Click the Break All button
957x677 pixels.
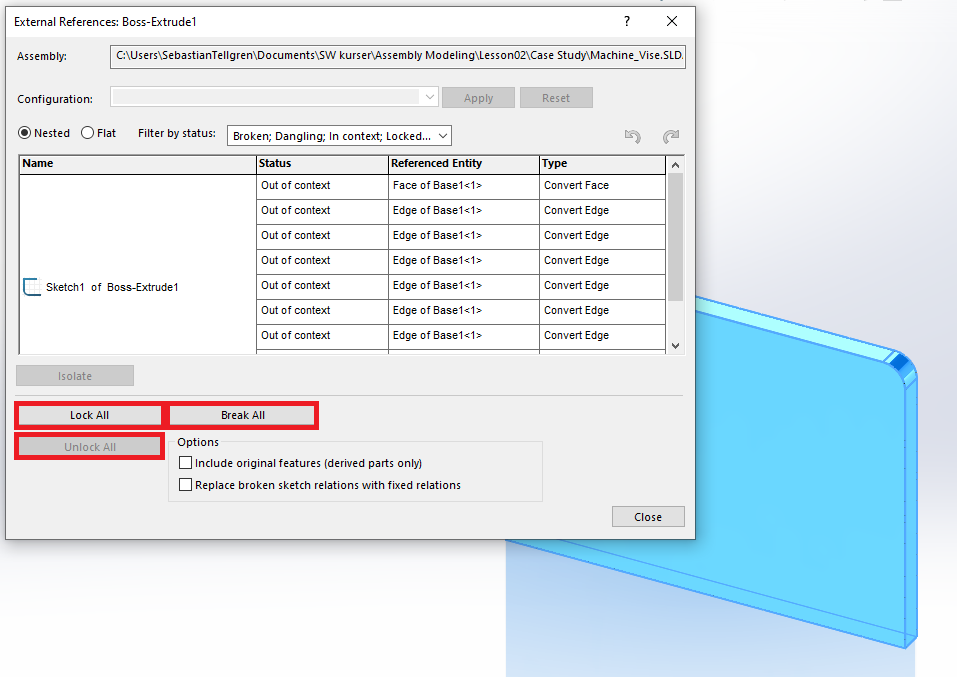pos(243,415)
